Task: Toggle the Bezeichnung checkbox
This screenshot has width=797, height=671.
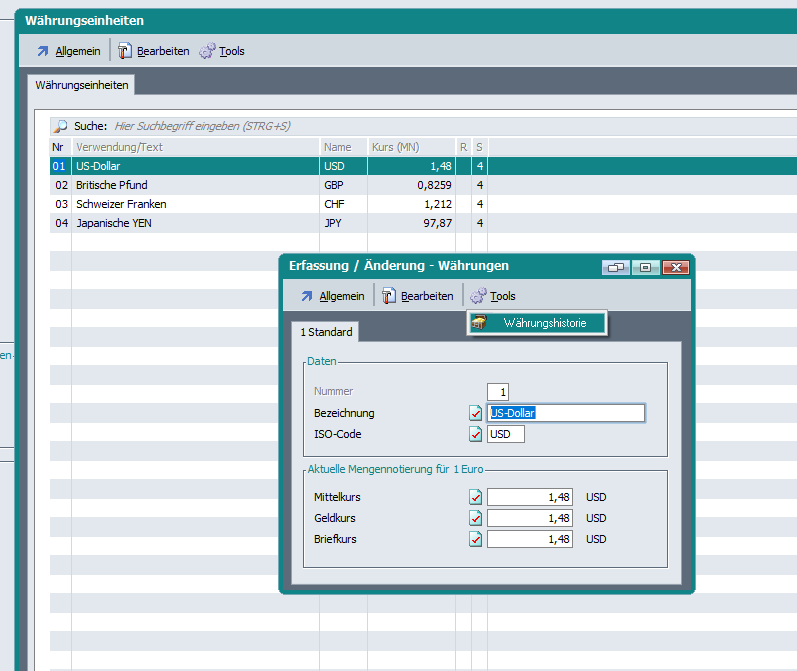Action: pos(476,413)
